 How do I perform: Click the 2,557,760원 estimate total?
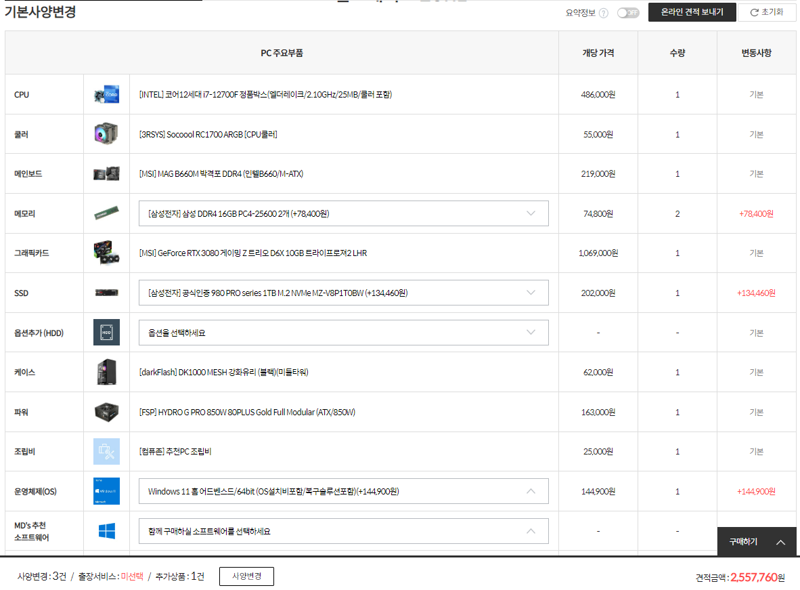pyautogui.click(x=758, y=577)
